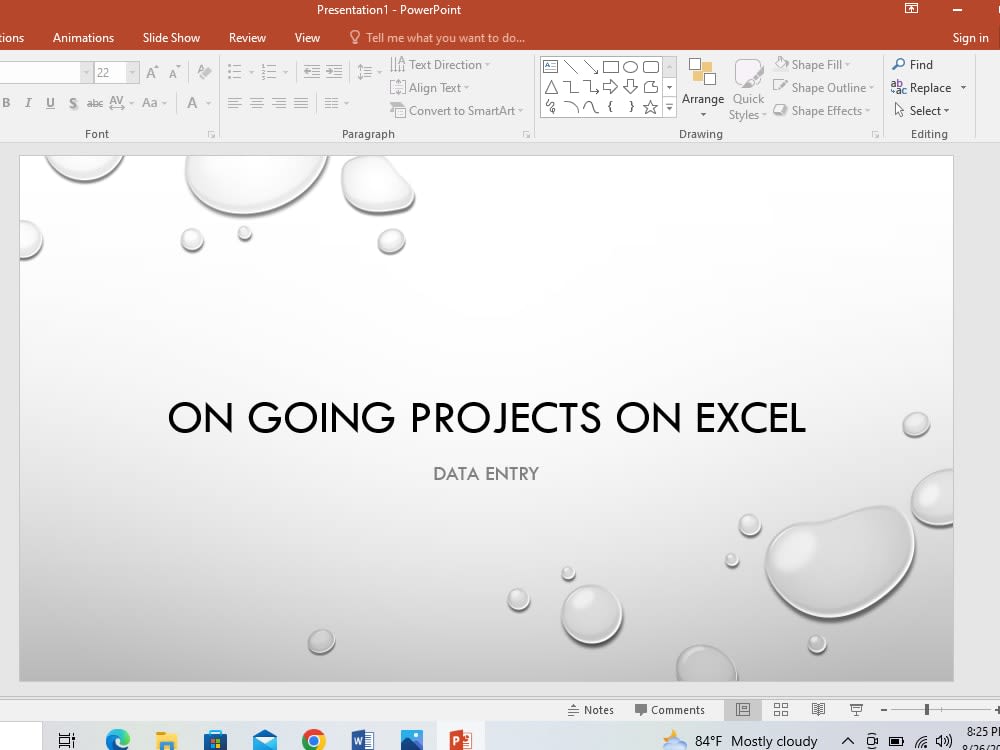1000x750 pixels.
Task: Select the Right Arrow block shape
Action: click(x=611, y=87)
